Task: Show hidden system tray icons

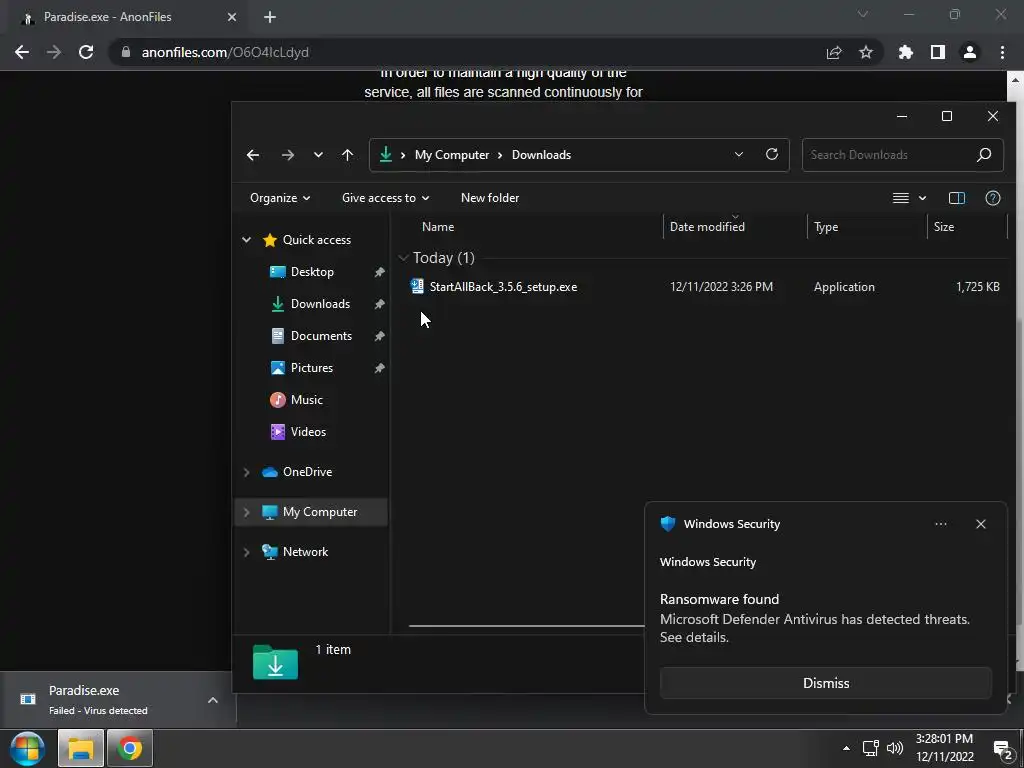Action: point(846,748)
